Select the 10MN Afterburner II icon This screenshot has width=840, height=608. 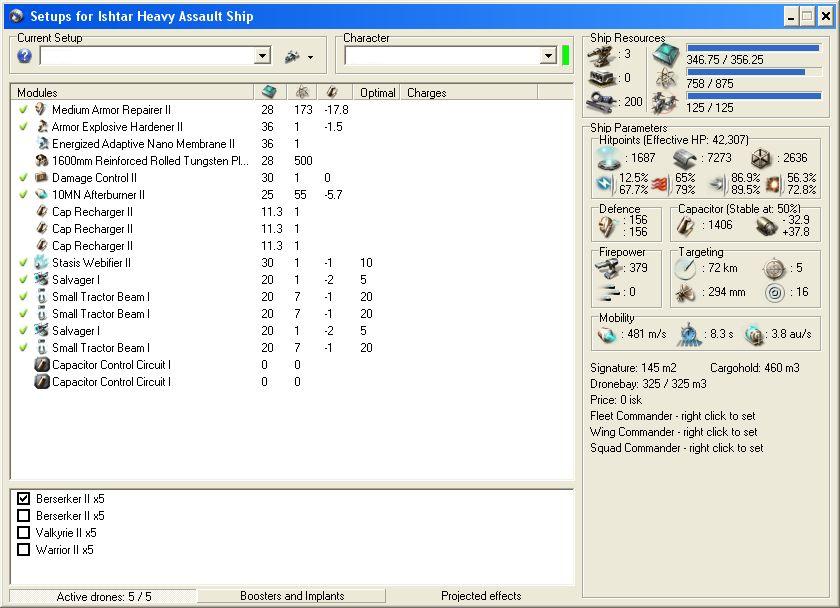coord(41,194)
